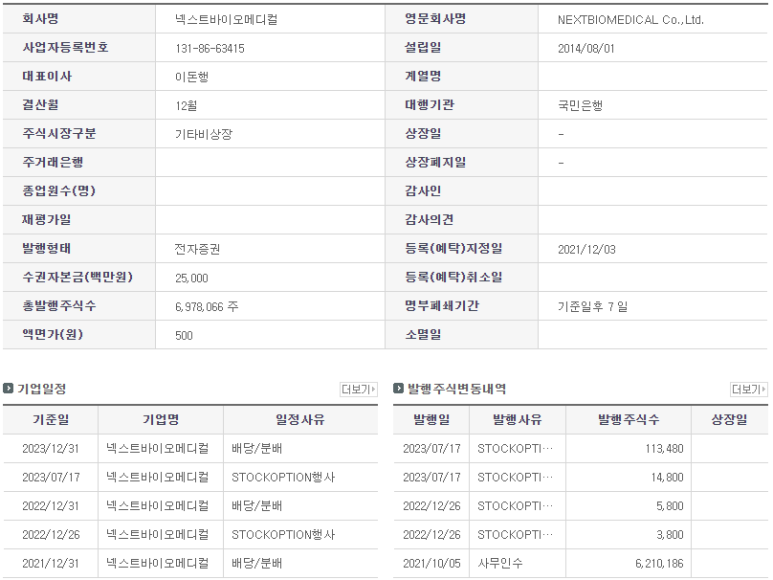Click establishment date 2014/08/01
Screen dimensions: 773x580
pyautogui.click(x=586, y=48)
